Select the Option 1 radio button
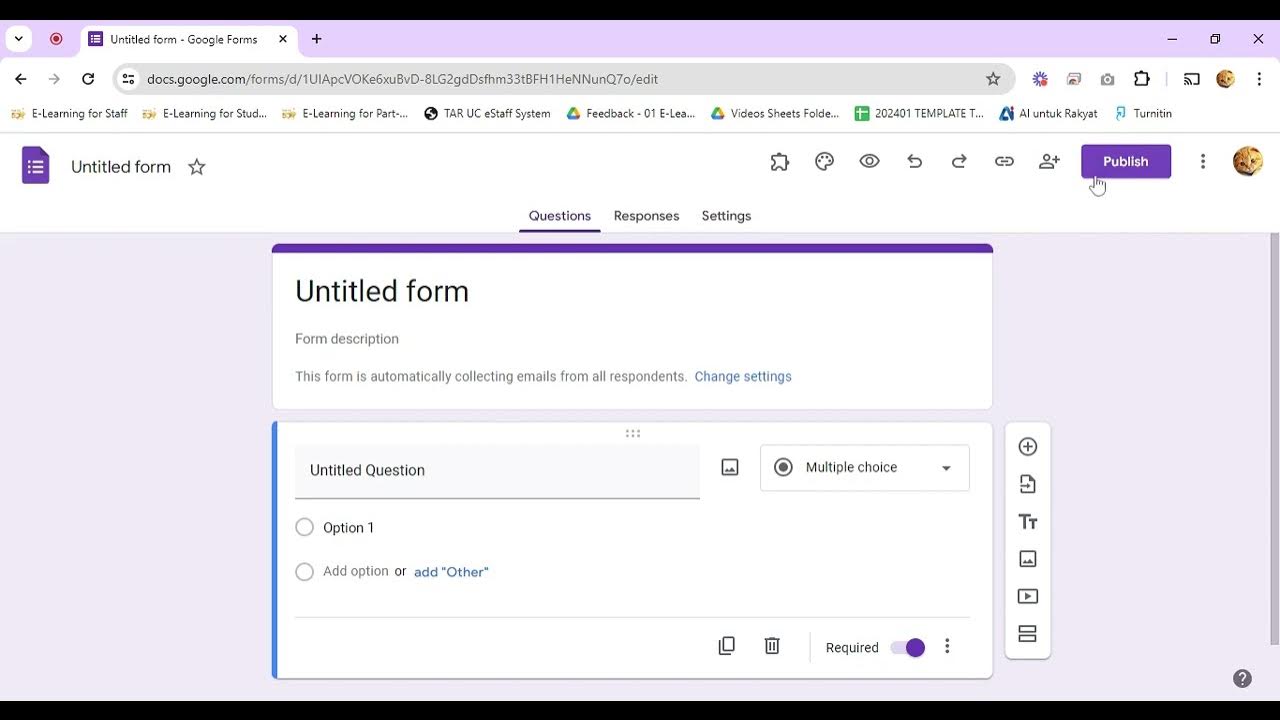This screenshot has height=720, width=1280. tap(305, 527)
